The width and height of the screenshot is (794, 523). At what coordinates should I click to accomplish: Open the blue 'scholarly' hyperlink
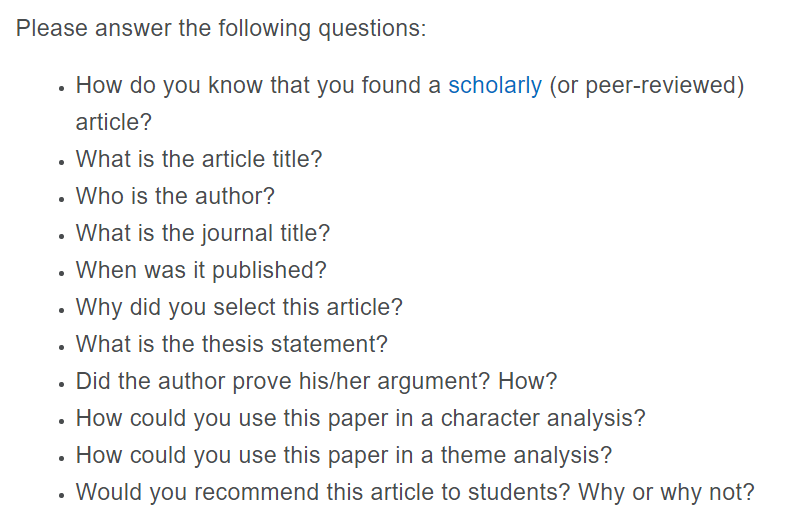point(495,86)
